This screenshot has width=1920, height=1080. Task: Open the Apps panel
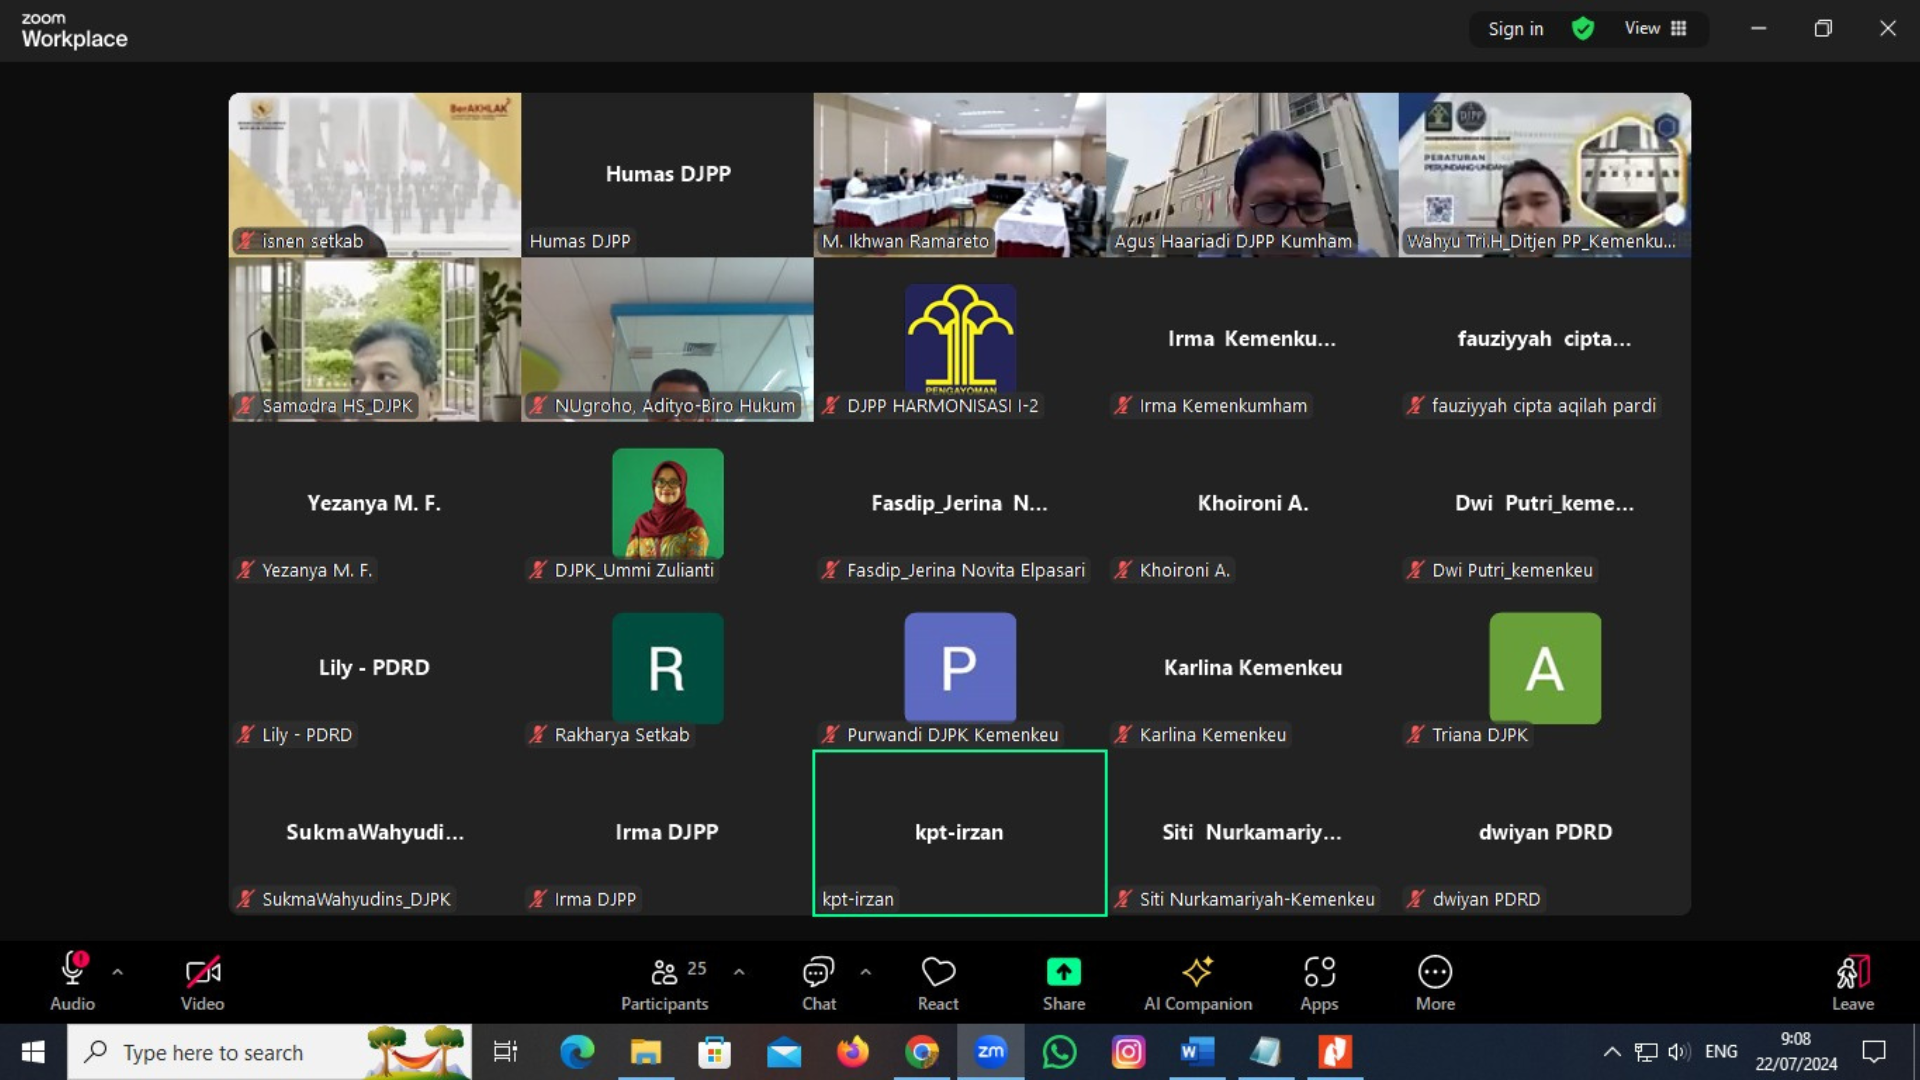tap(1319, 981)
